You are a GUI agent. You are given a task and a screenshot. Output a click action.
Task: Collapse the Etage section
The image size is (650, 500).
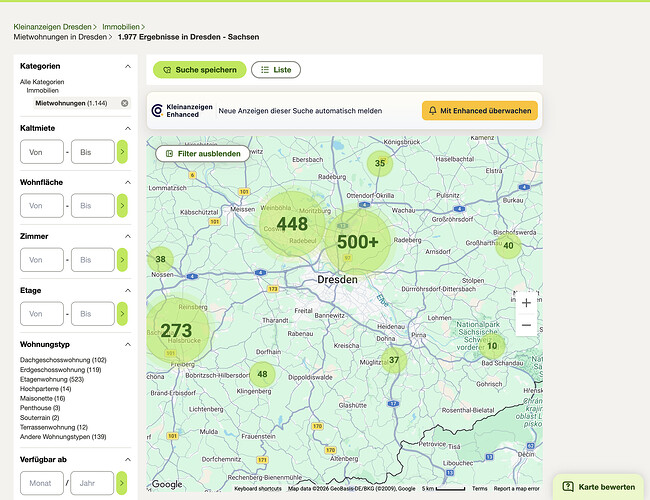[128, 290]
